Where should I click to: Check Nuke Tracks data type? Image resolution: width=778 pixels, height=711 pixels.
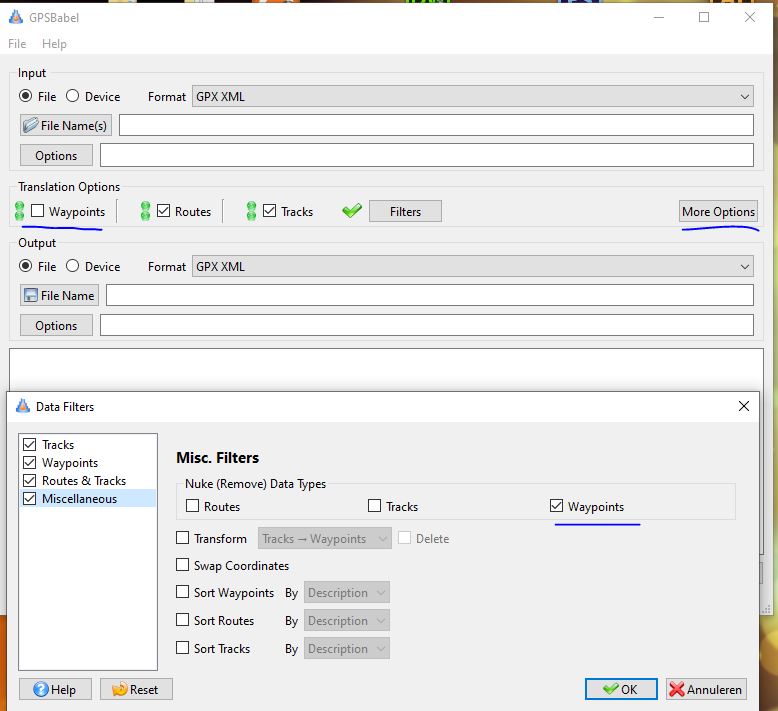374,506
